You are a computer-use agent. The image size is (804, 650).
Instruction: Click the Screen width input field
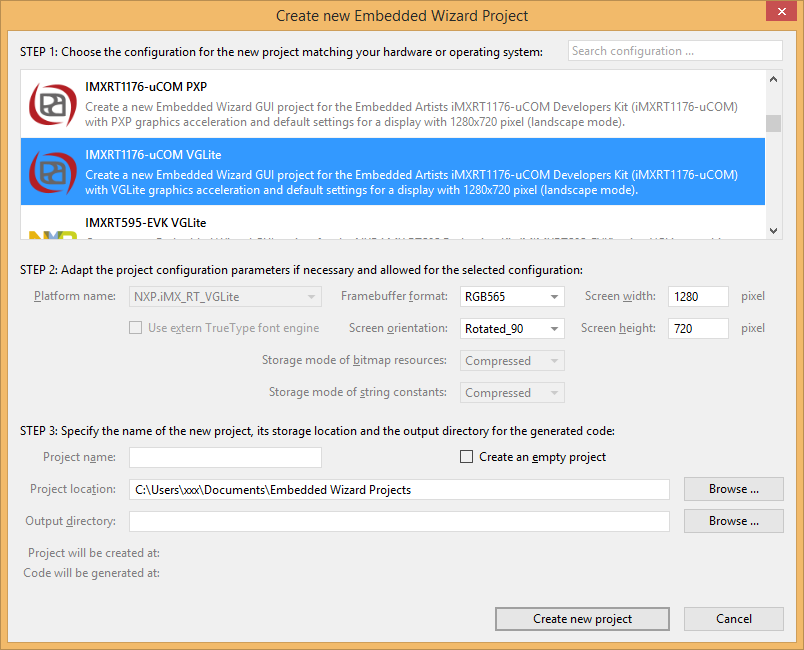[698, 297]
